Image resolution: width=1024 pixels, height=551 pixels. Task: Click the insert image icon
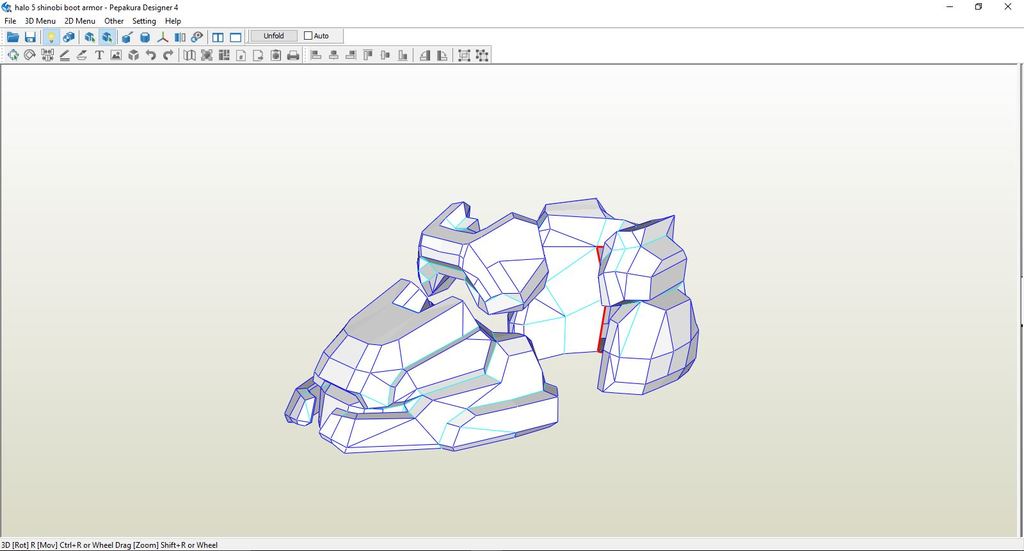[x=116, y=55]
